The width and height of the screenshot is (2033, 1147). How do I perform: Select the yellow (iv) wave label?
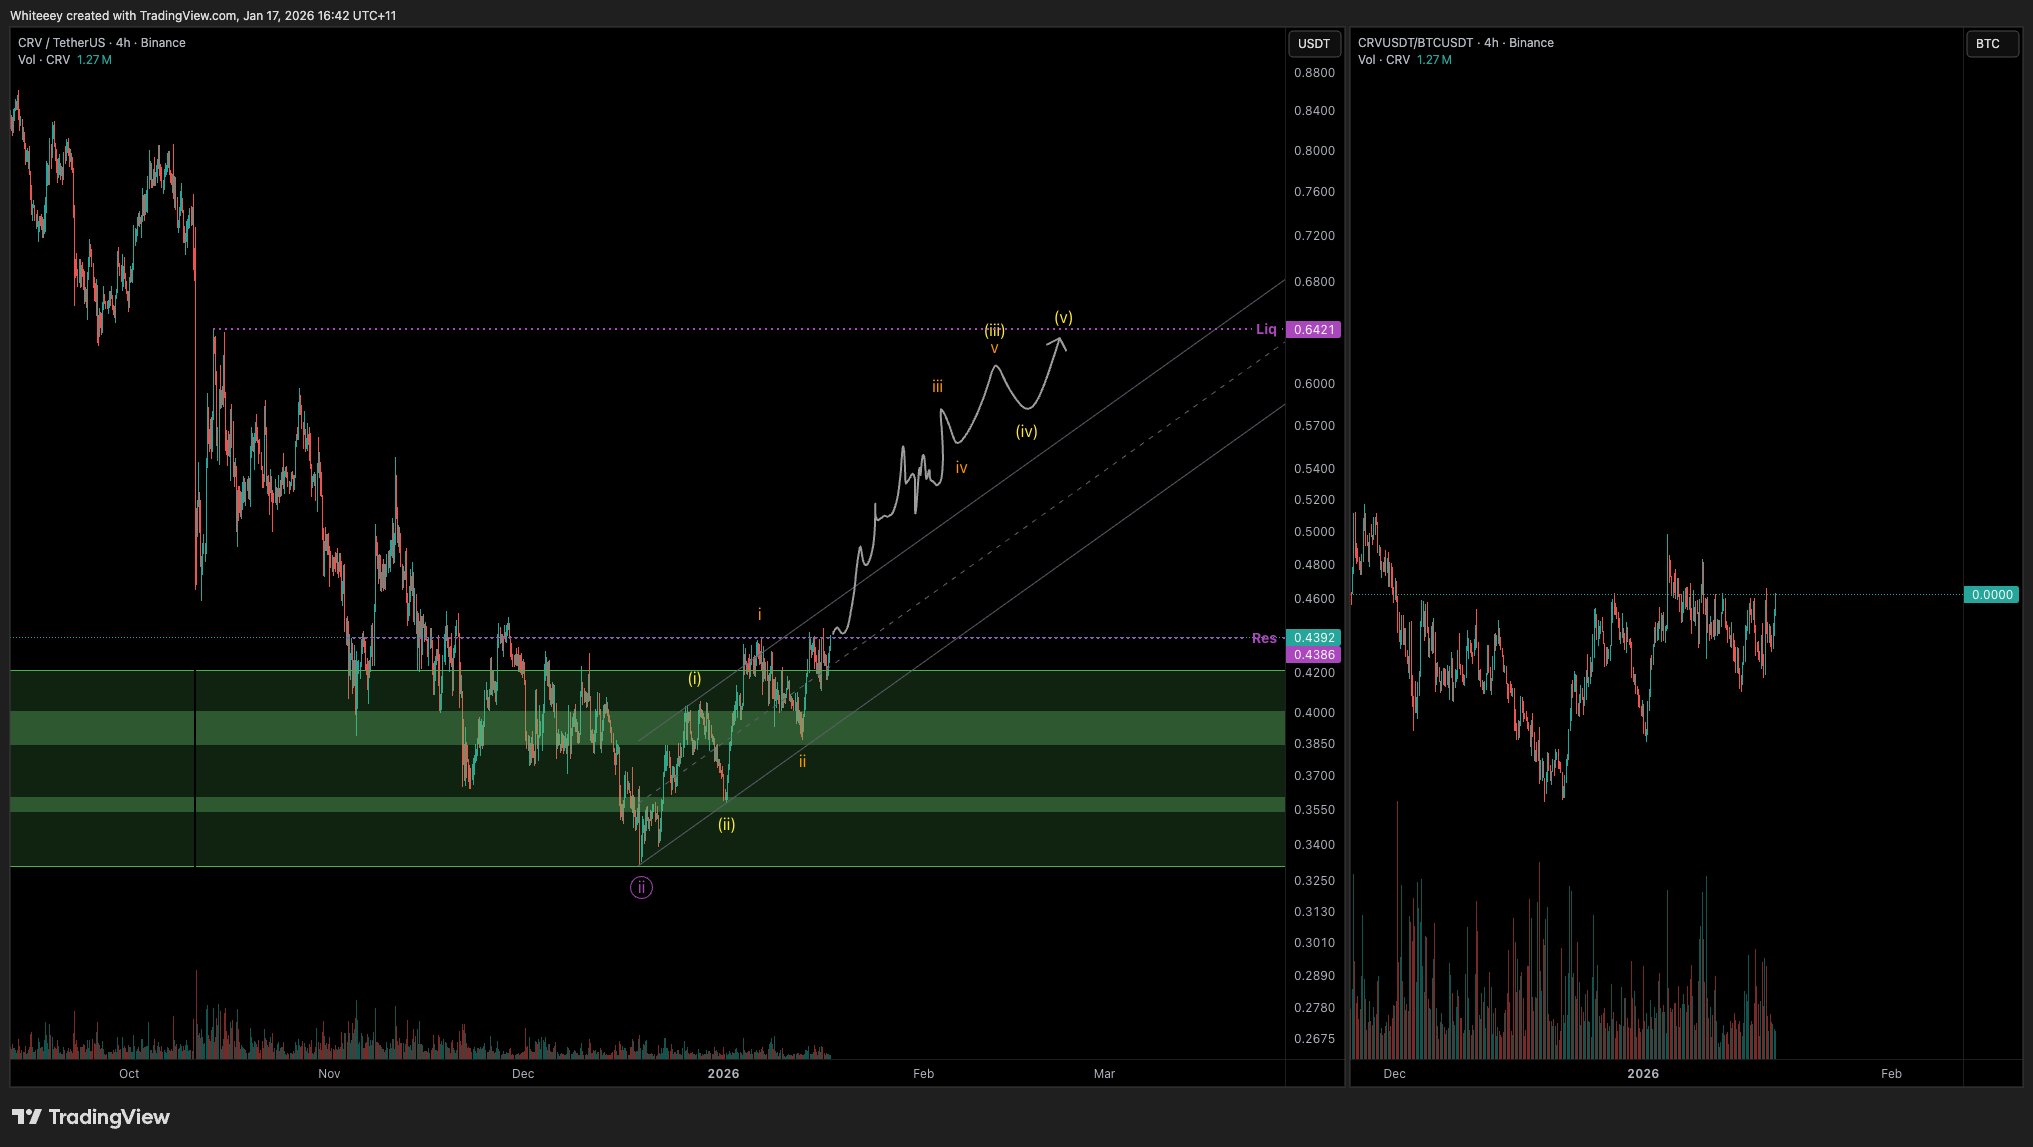point(1026,432)
